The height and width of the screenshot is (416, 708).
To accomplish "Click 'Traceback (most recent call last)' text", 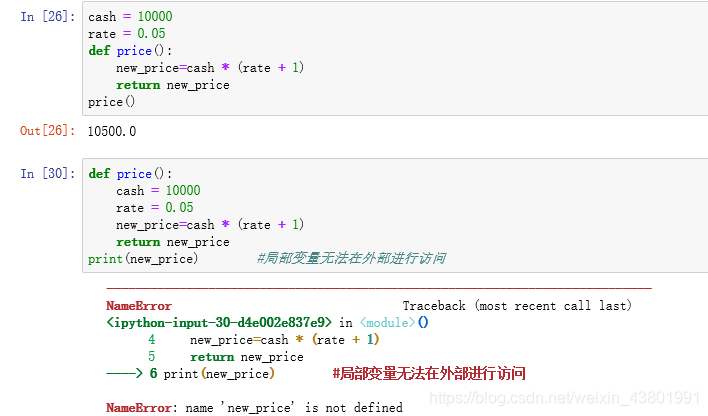I will pyautogui.click(x=517, y=306).
